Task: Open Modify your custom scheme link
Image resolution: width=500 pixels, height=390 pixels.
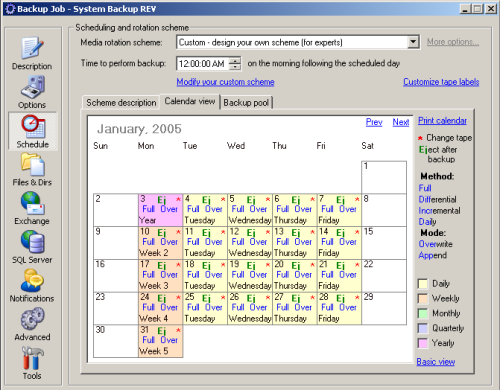Action: (x=225, y=82)
